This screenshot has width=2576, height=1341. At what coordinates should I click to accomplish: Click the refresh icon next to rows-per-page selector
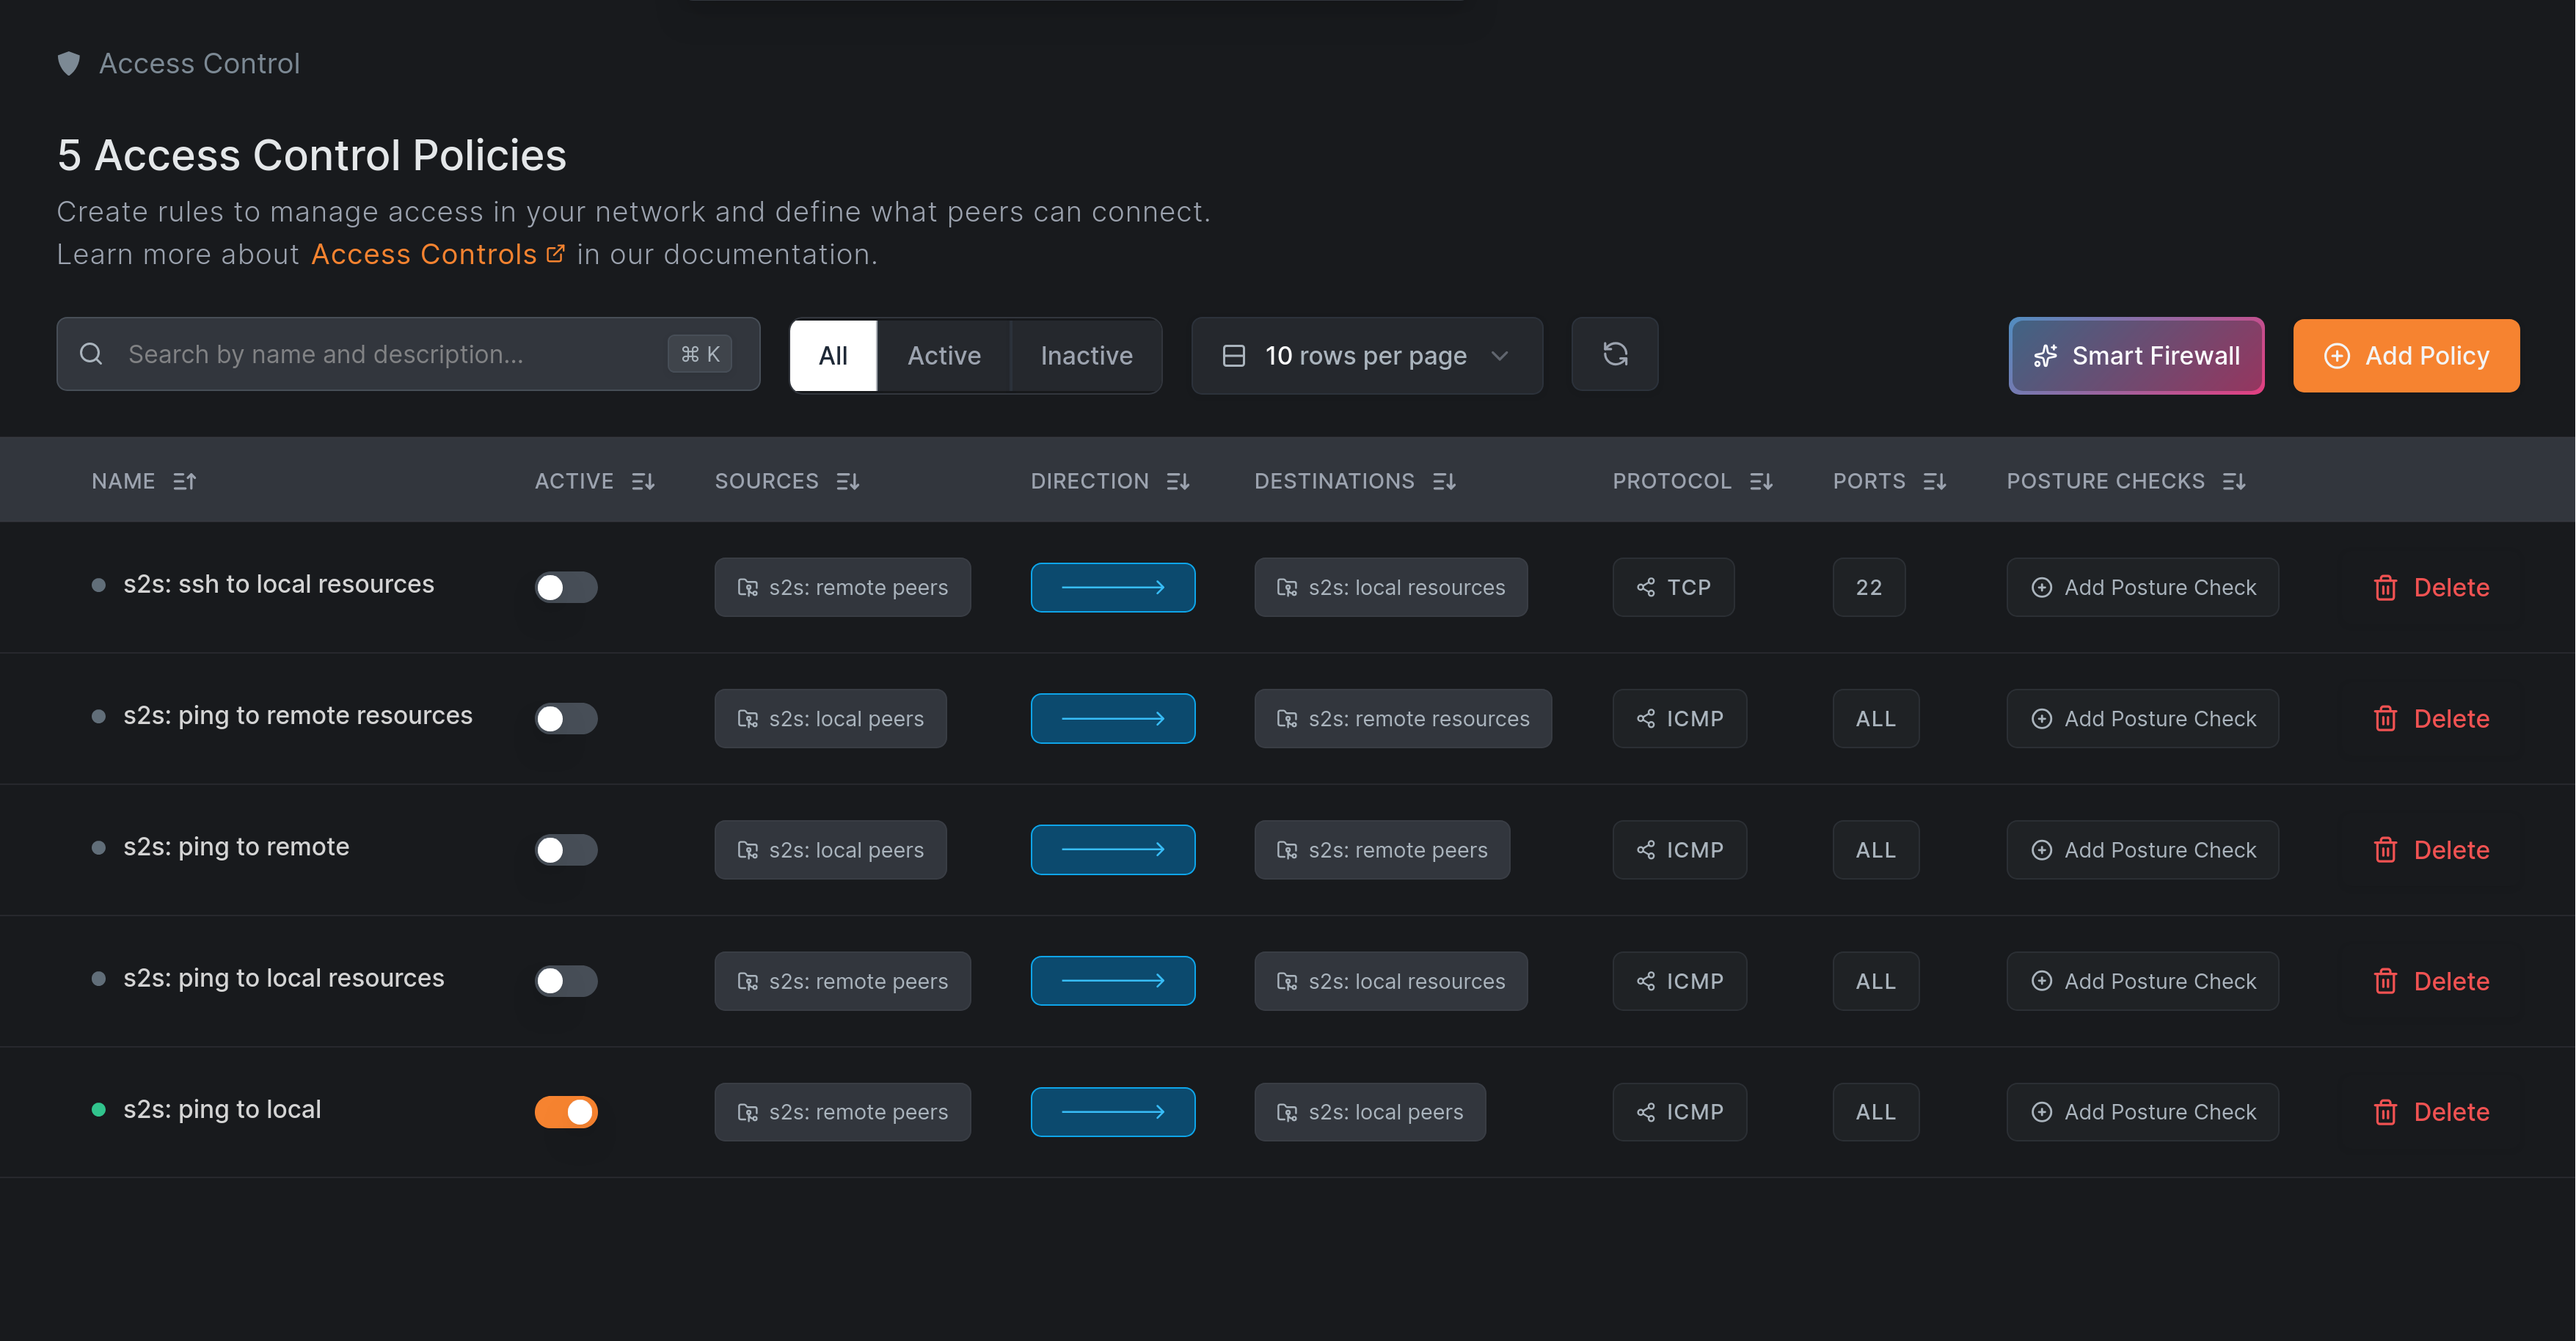point(1614,354)
